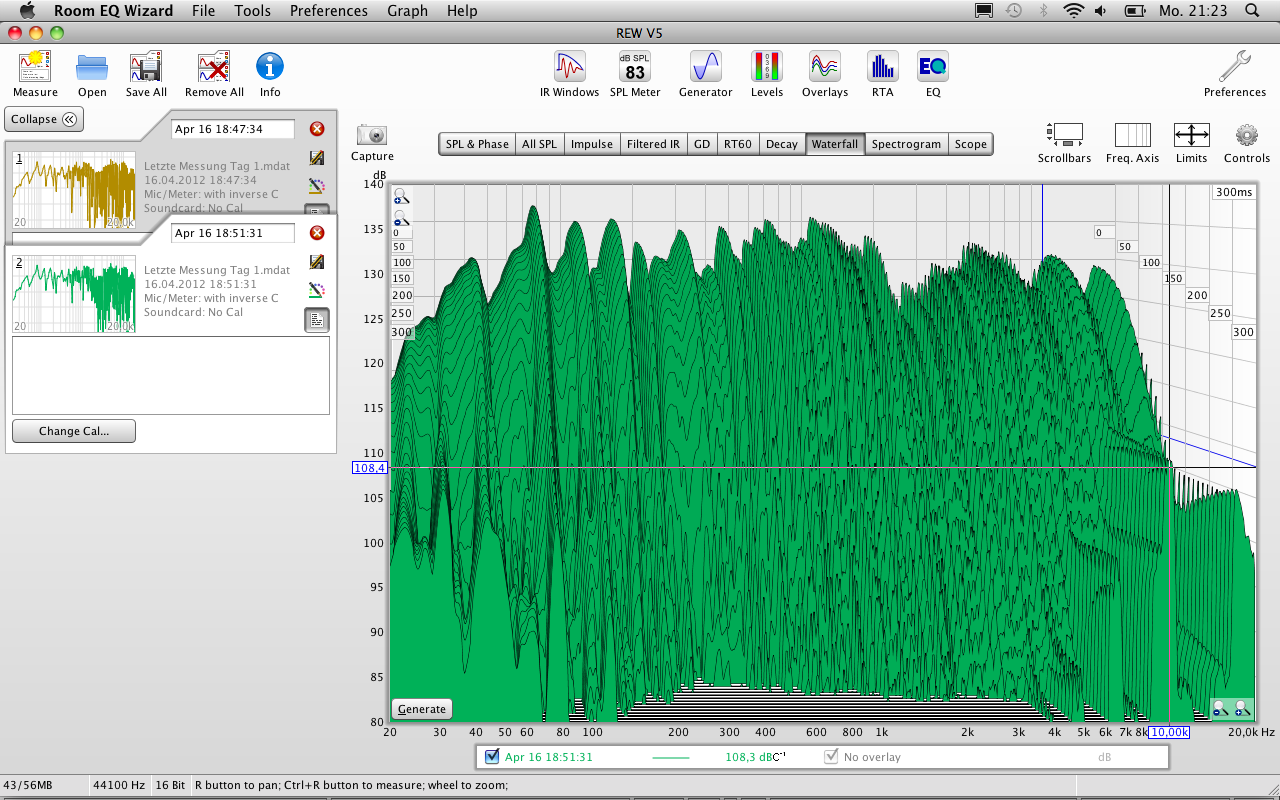Edit measurement 1 trace settings icon

point(317,158)
